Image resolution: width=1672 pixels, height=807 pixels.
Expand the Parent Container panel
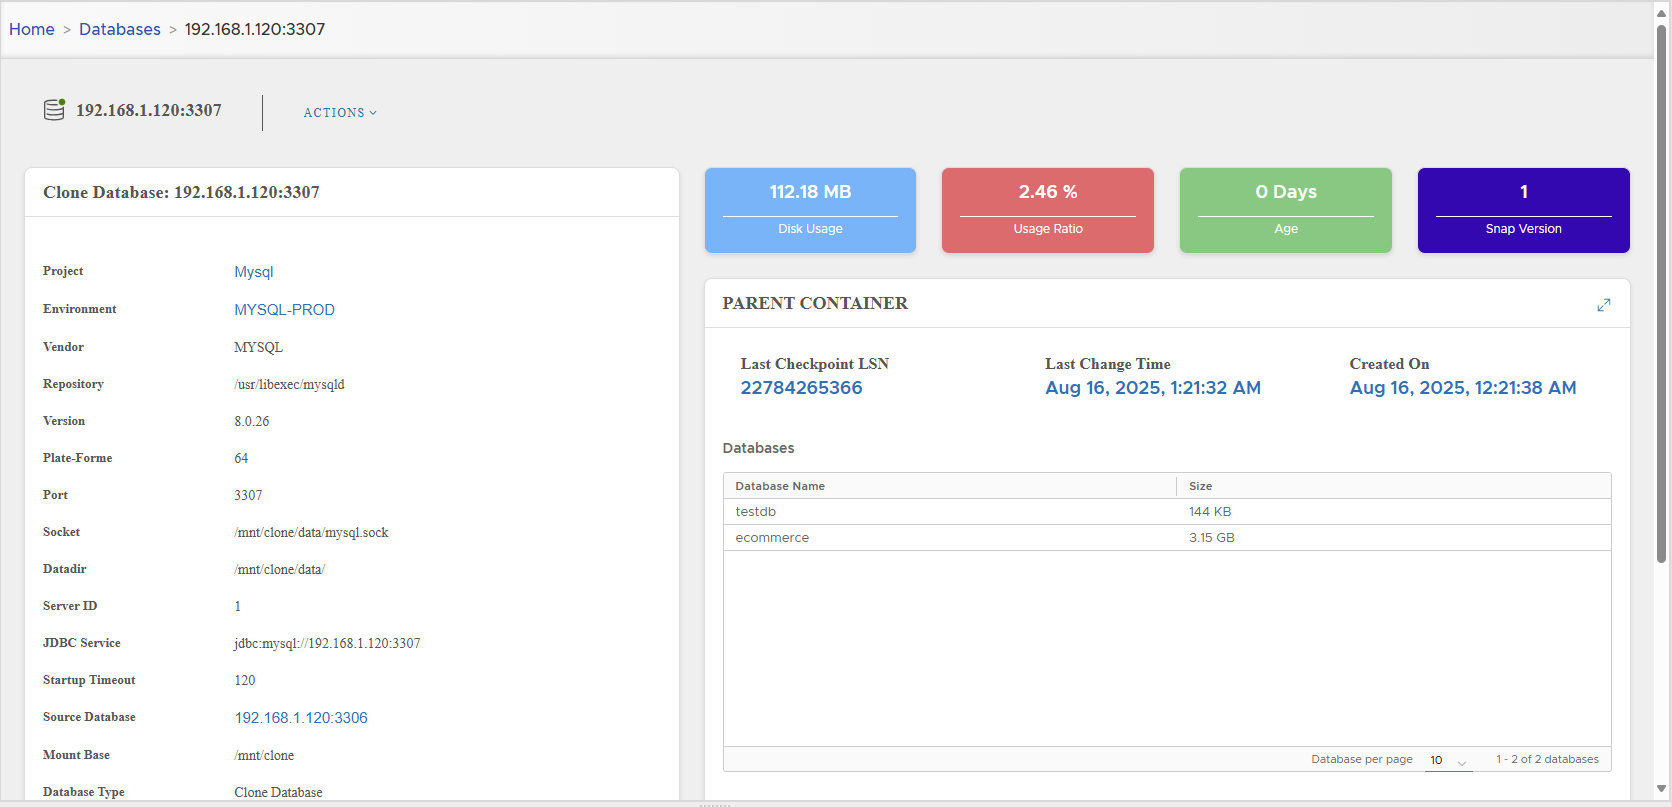(x=1603, y=305)
